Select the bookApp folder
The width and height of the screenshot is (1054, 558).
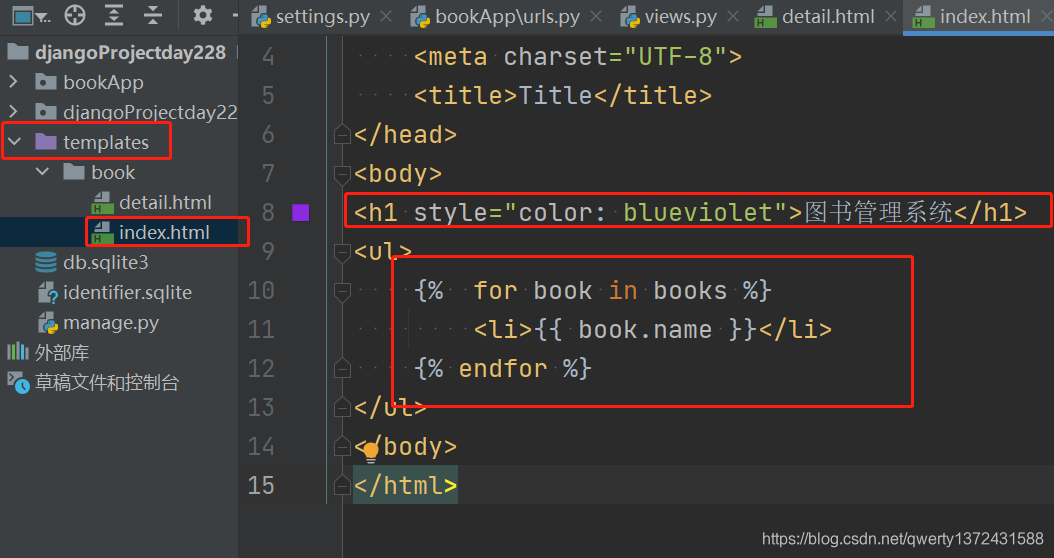click(x=104, y=82)
